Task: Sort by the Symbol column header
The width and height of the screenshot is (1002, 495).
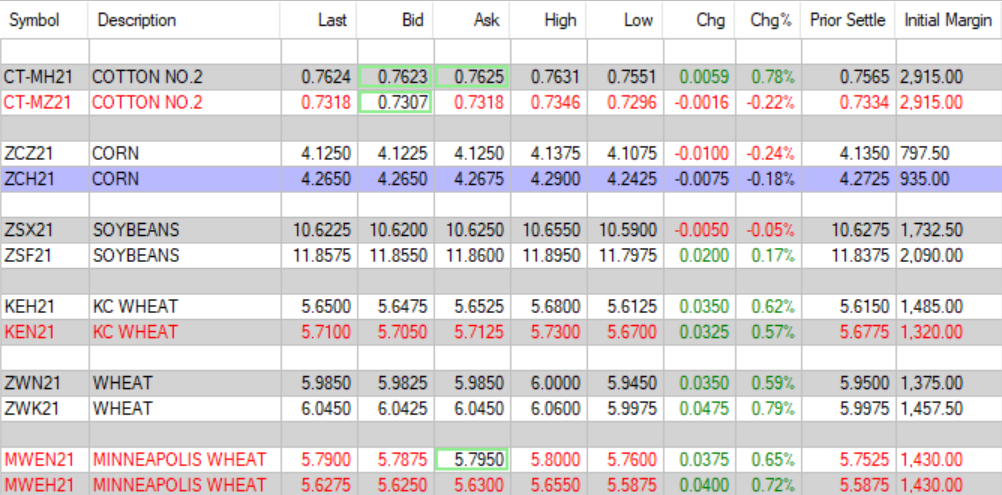Action: click(44, 20)
